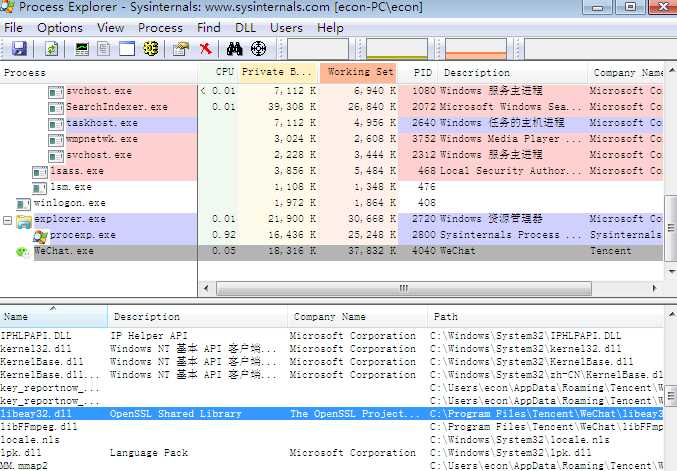Click the Save toolbar icon
This screenshot has height=471, width=677.
tap(19, 49)
